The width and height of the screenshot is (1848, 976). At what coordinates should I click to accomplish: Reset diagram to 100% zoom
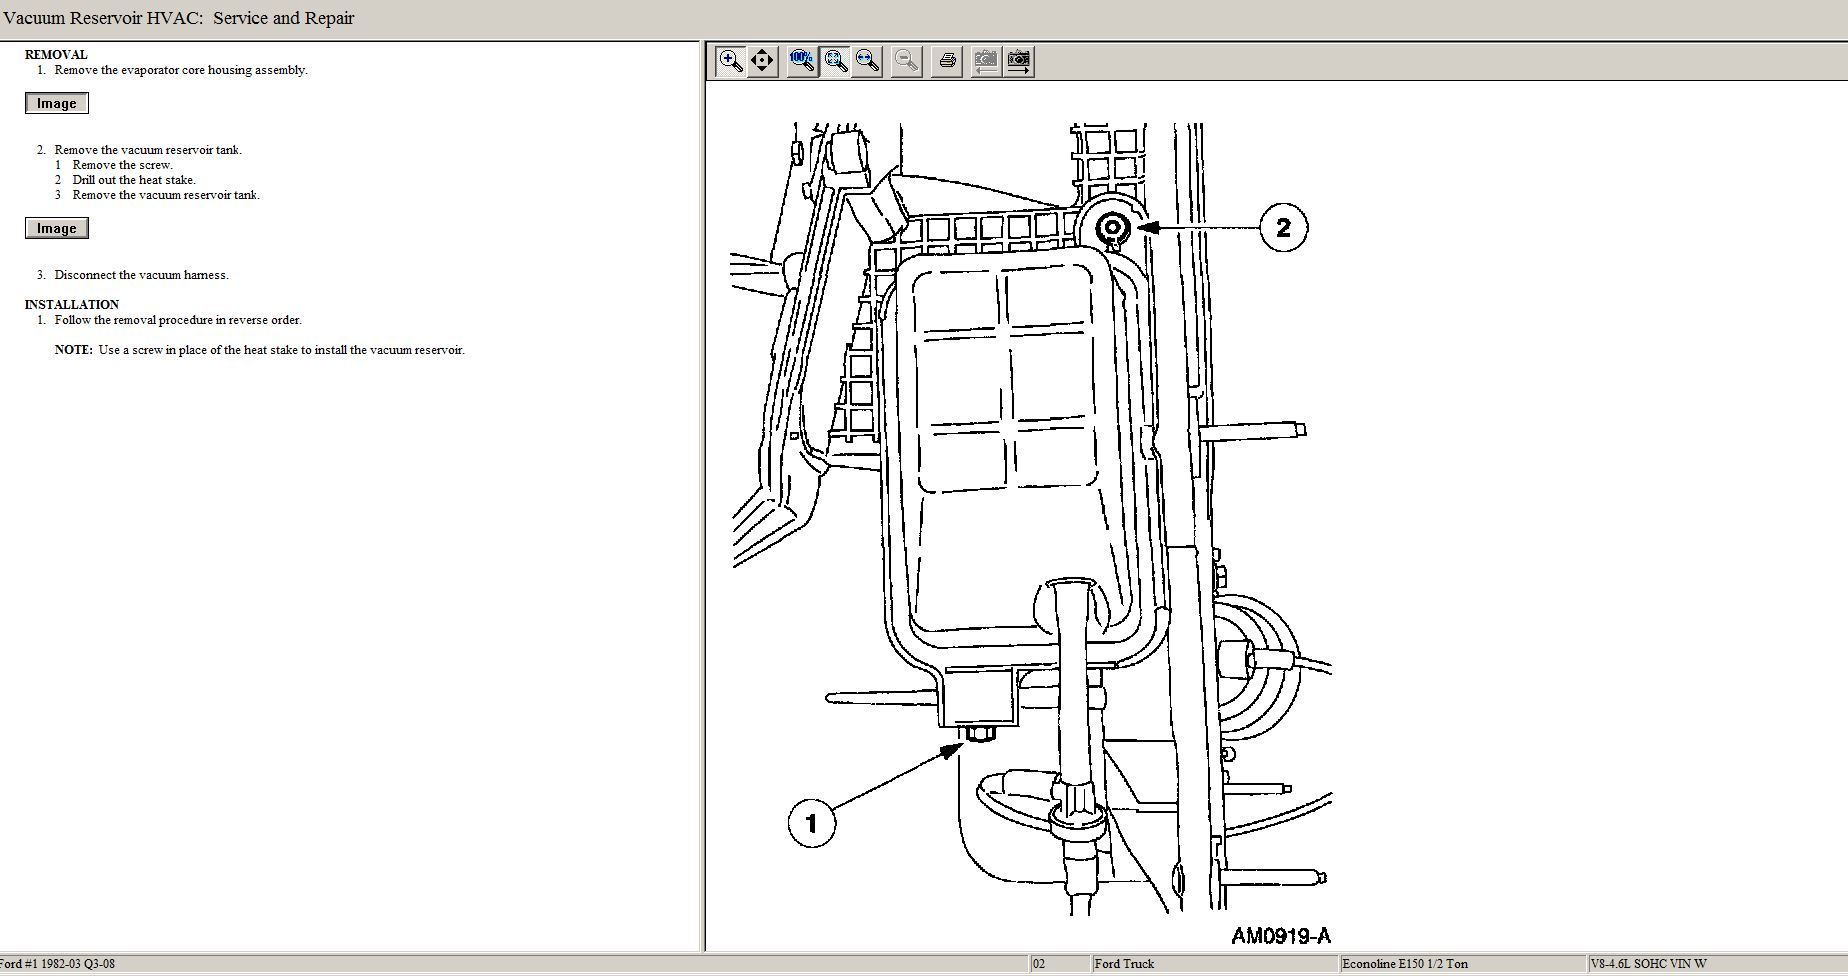802,61
